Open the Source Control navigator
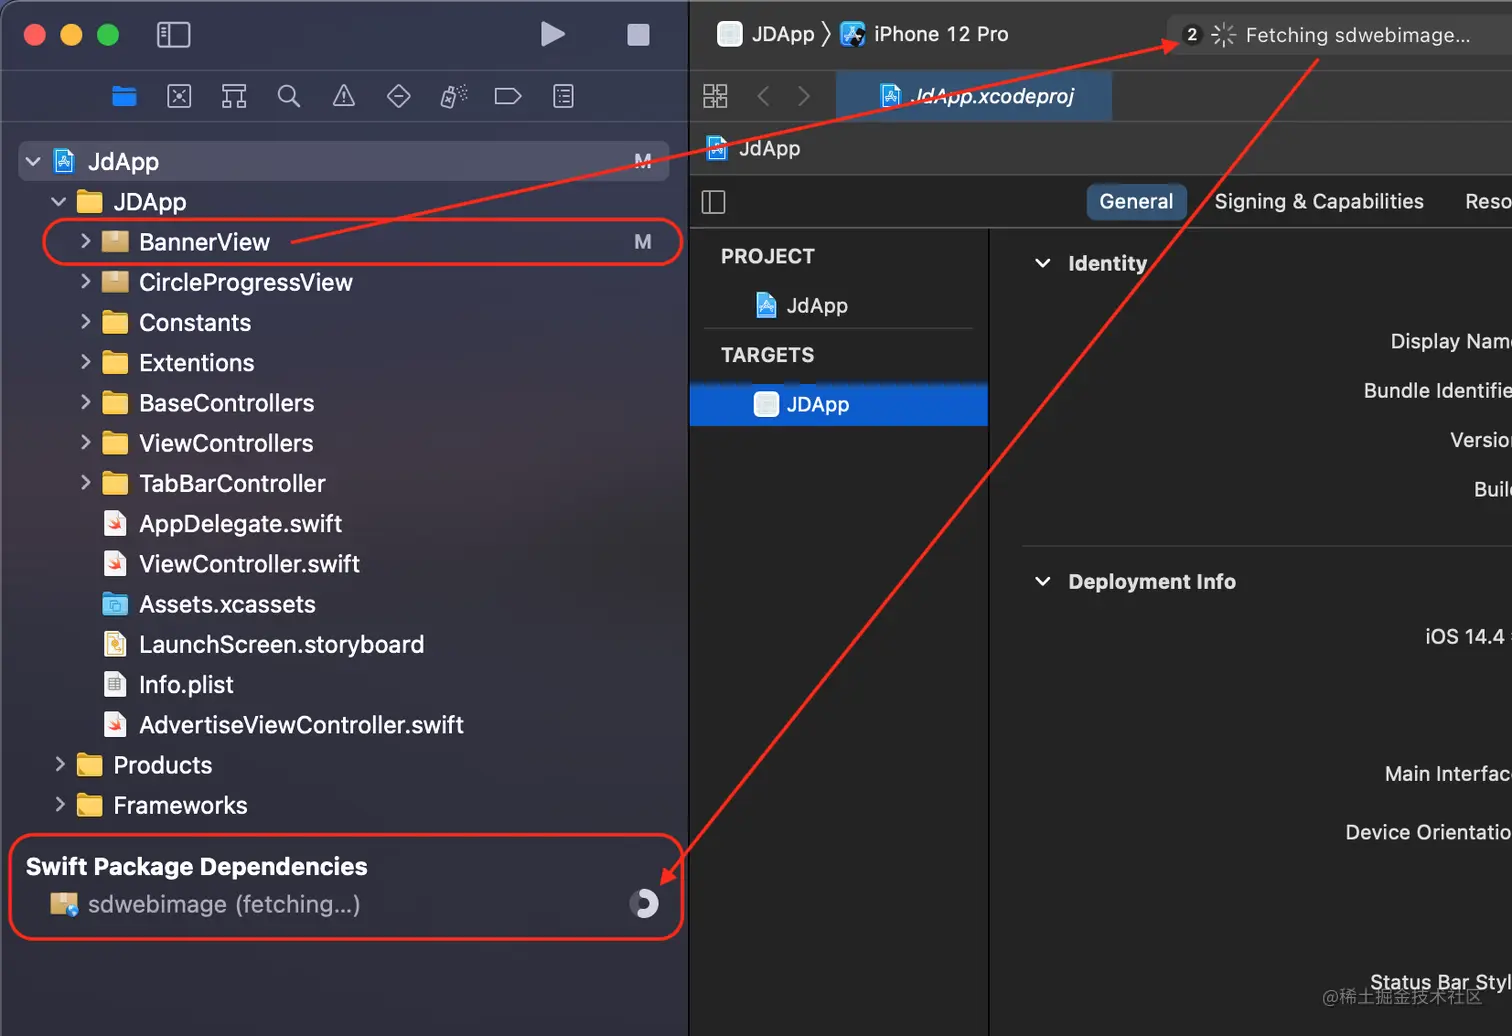Image resolution: width=1512 pixels, height=1036 pixels. 179,96
